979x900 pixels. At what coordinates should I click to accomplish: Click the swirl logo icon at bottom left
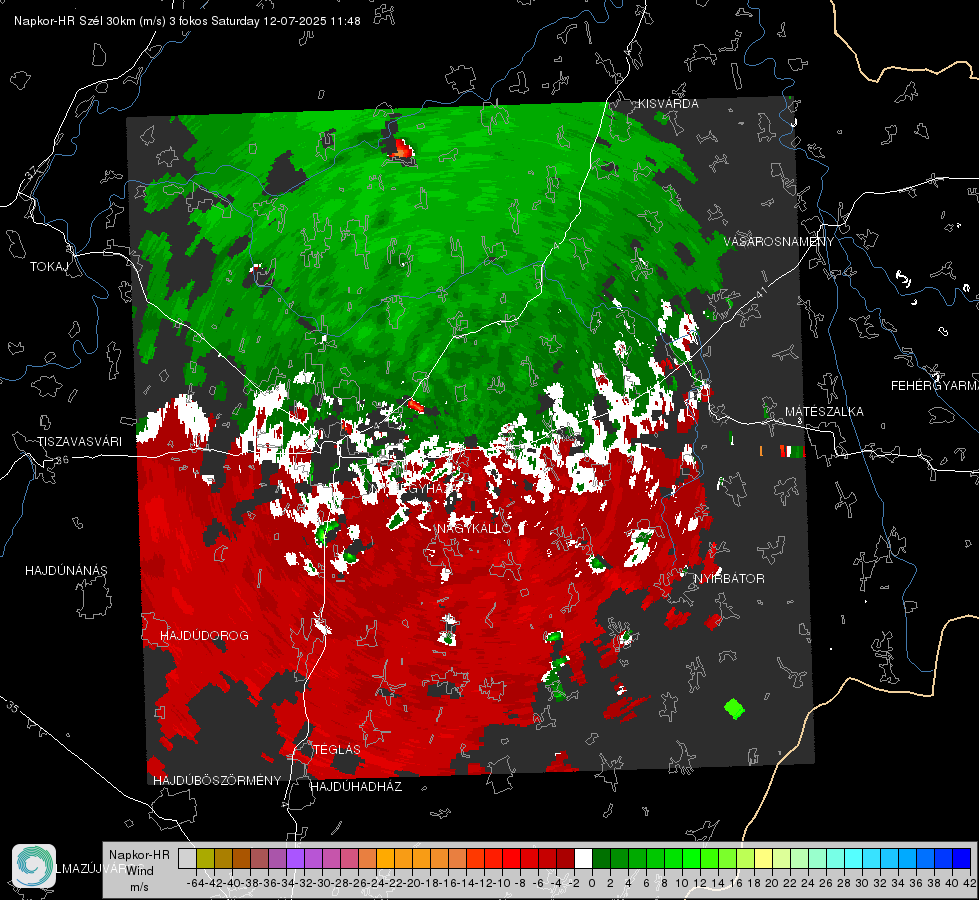(x=34, y=866)
